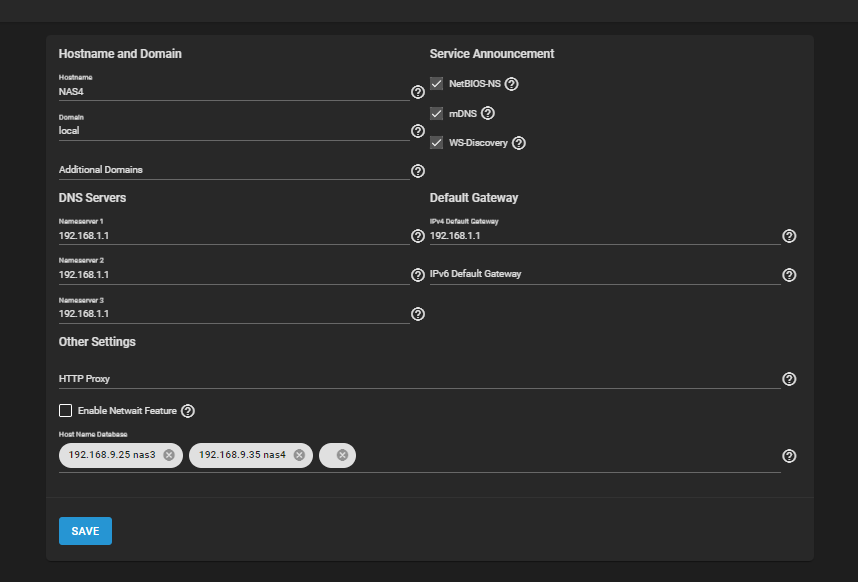Click the help icon beside NetBIOS-NS

(512, 84)
